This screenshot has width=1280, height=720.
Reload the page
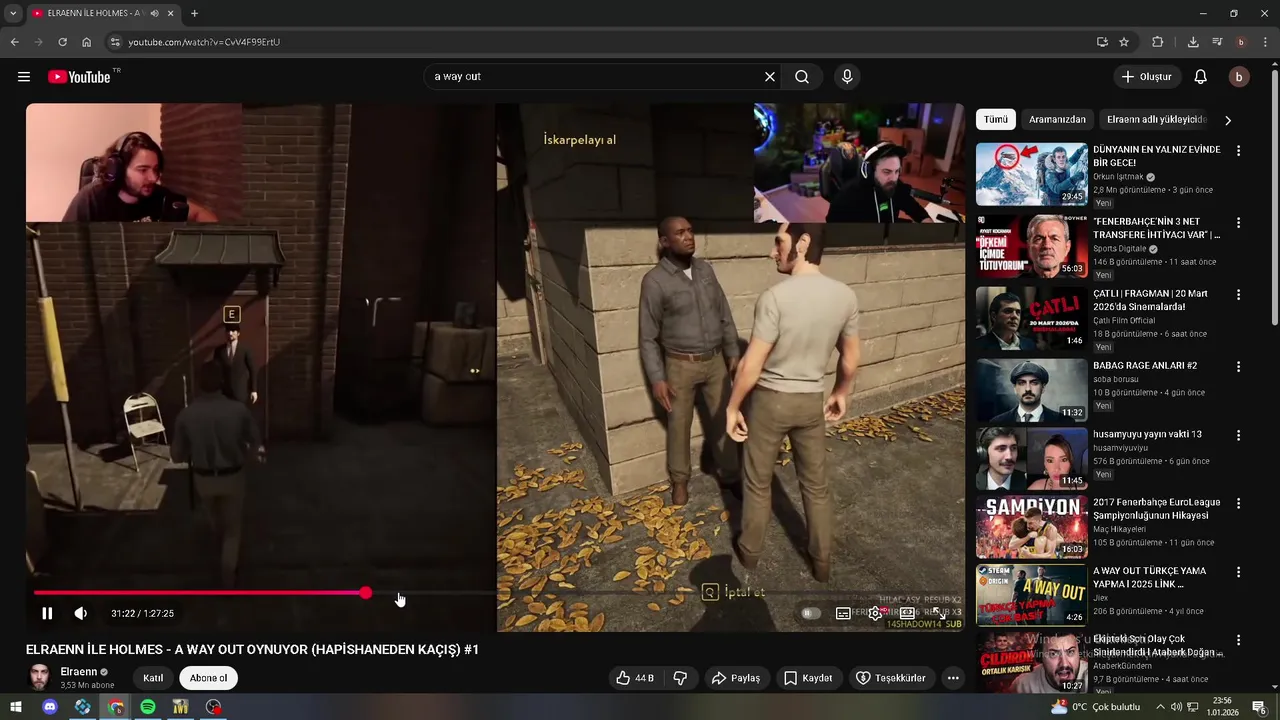click(x=62, y=42)
